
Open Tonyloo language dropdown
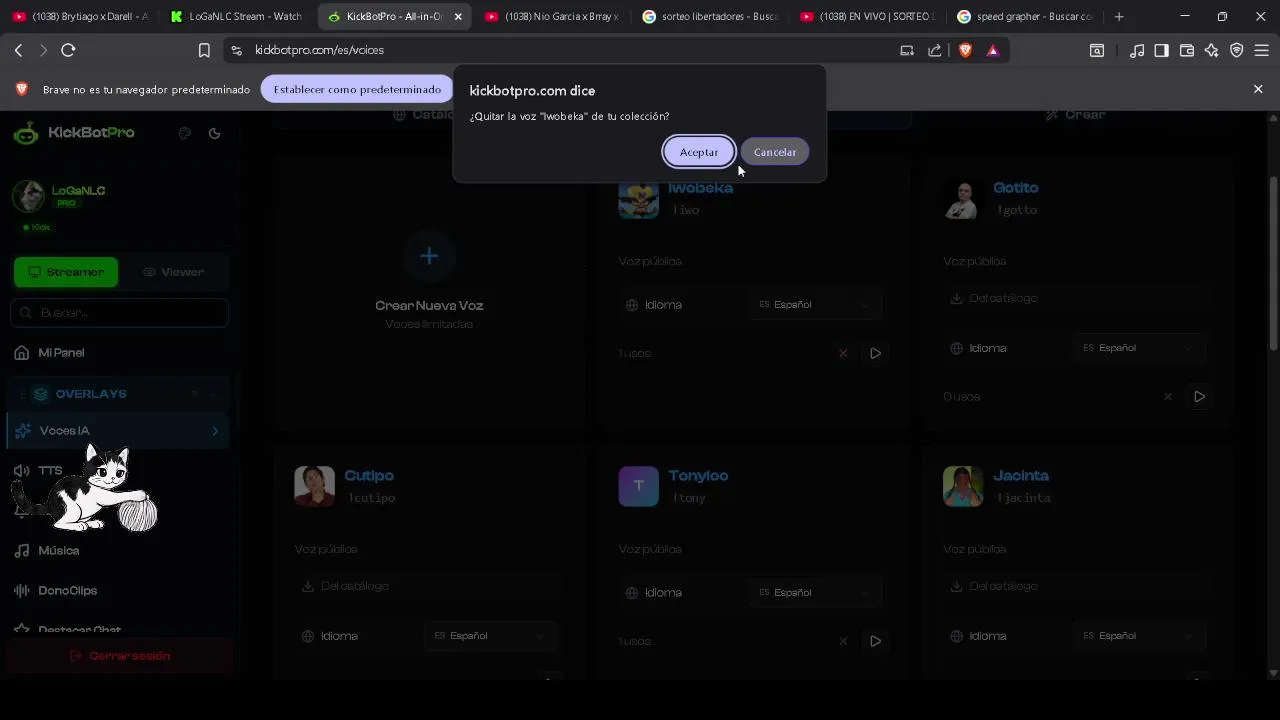point(814,592)
